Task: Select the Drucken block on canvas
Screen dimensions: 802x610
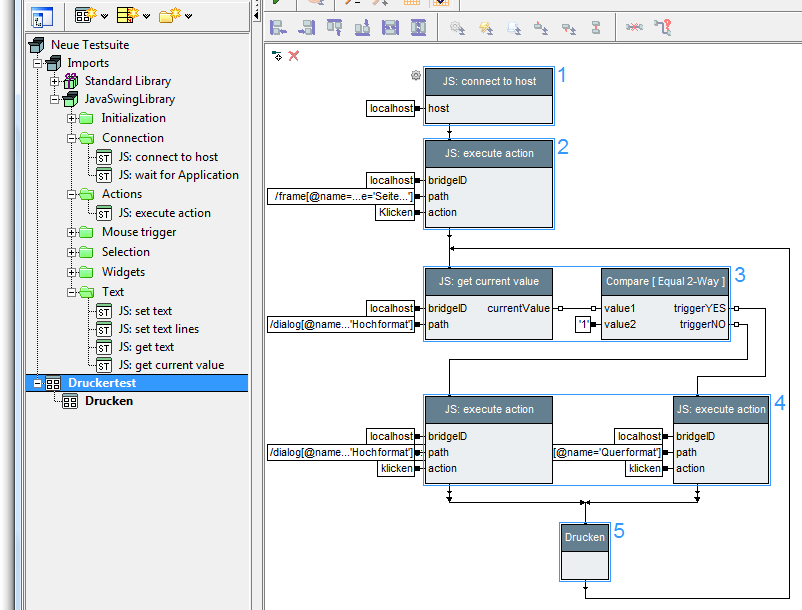Action: pyautogui.click(x=585, y=552)
